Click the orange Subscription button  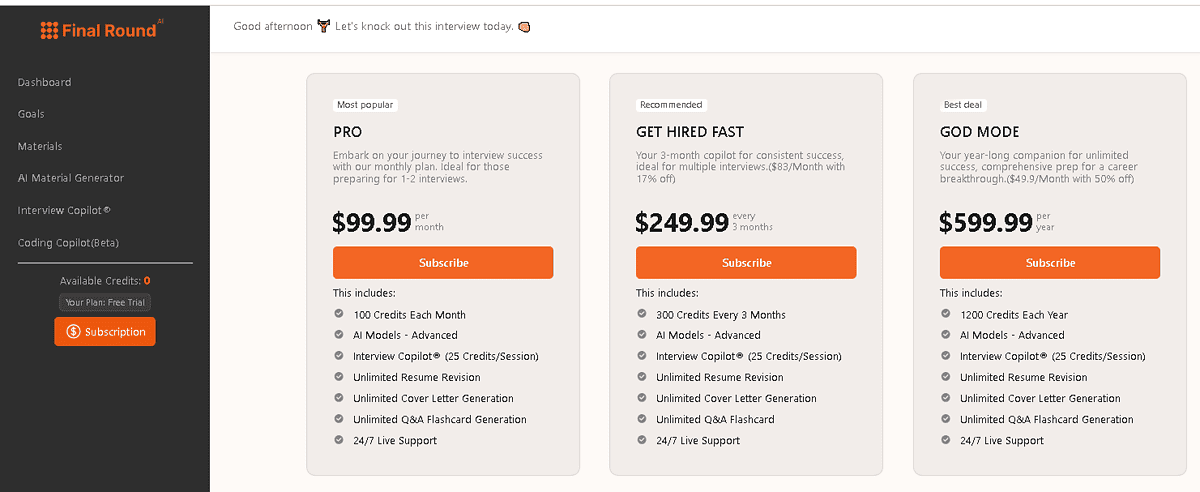(x=105, y=332)
